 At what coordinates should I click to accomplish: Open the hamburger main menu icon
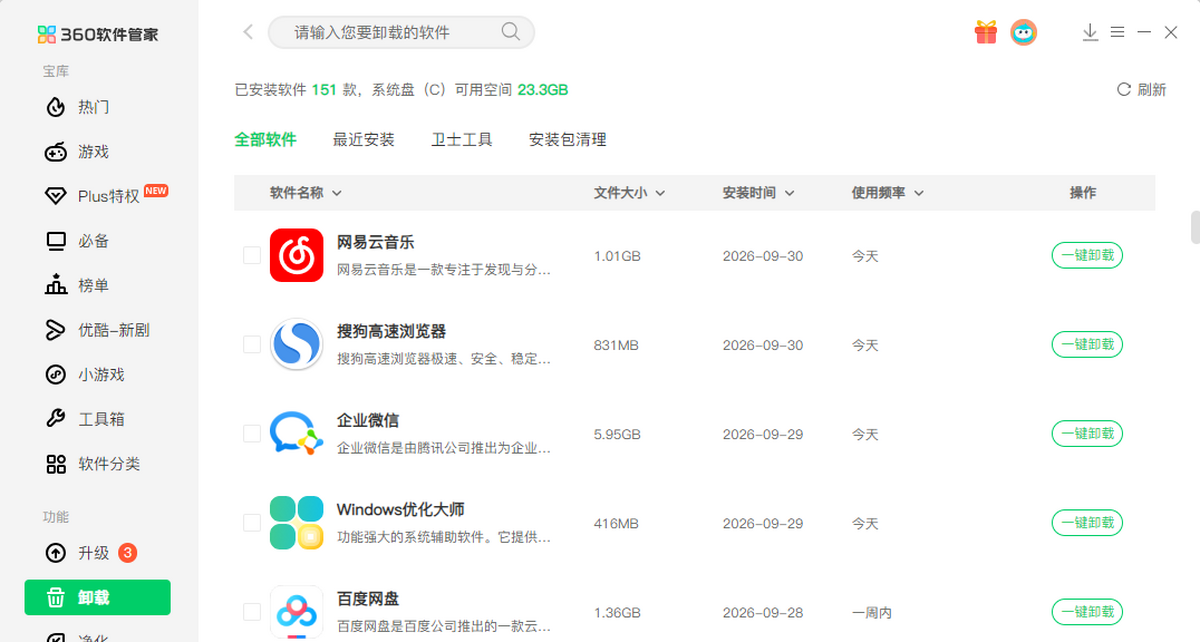coord(1118,32)
